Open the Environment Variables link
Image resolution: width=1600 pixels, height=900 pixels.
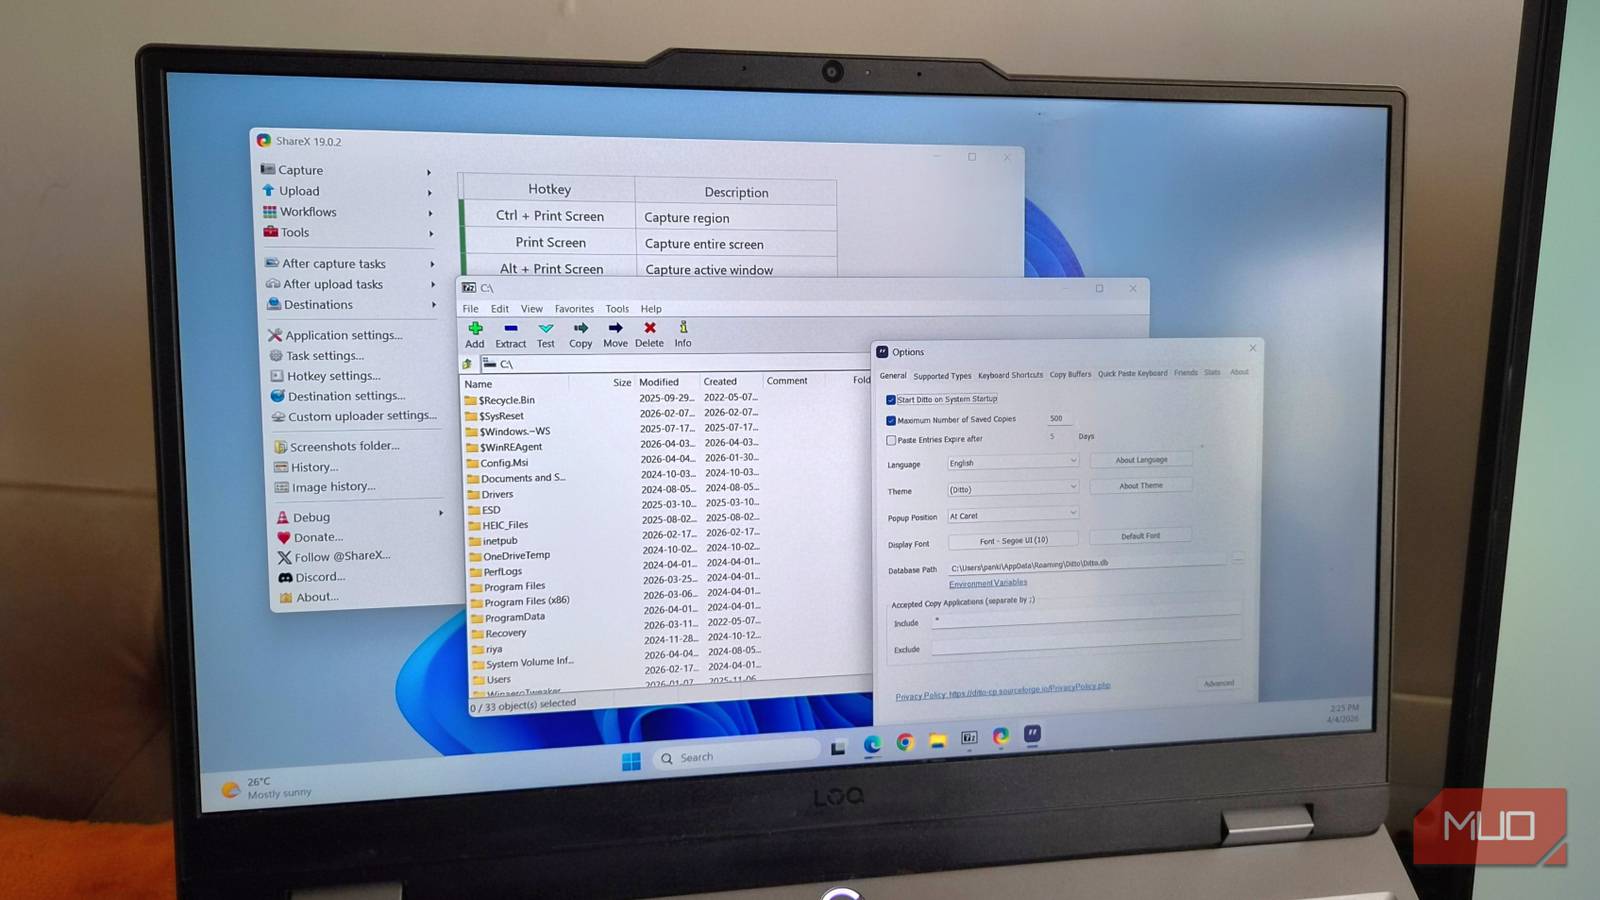pyautogui.click(x=988, y=583)
